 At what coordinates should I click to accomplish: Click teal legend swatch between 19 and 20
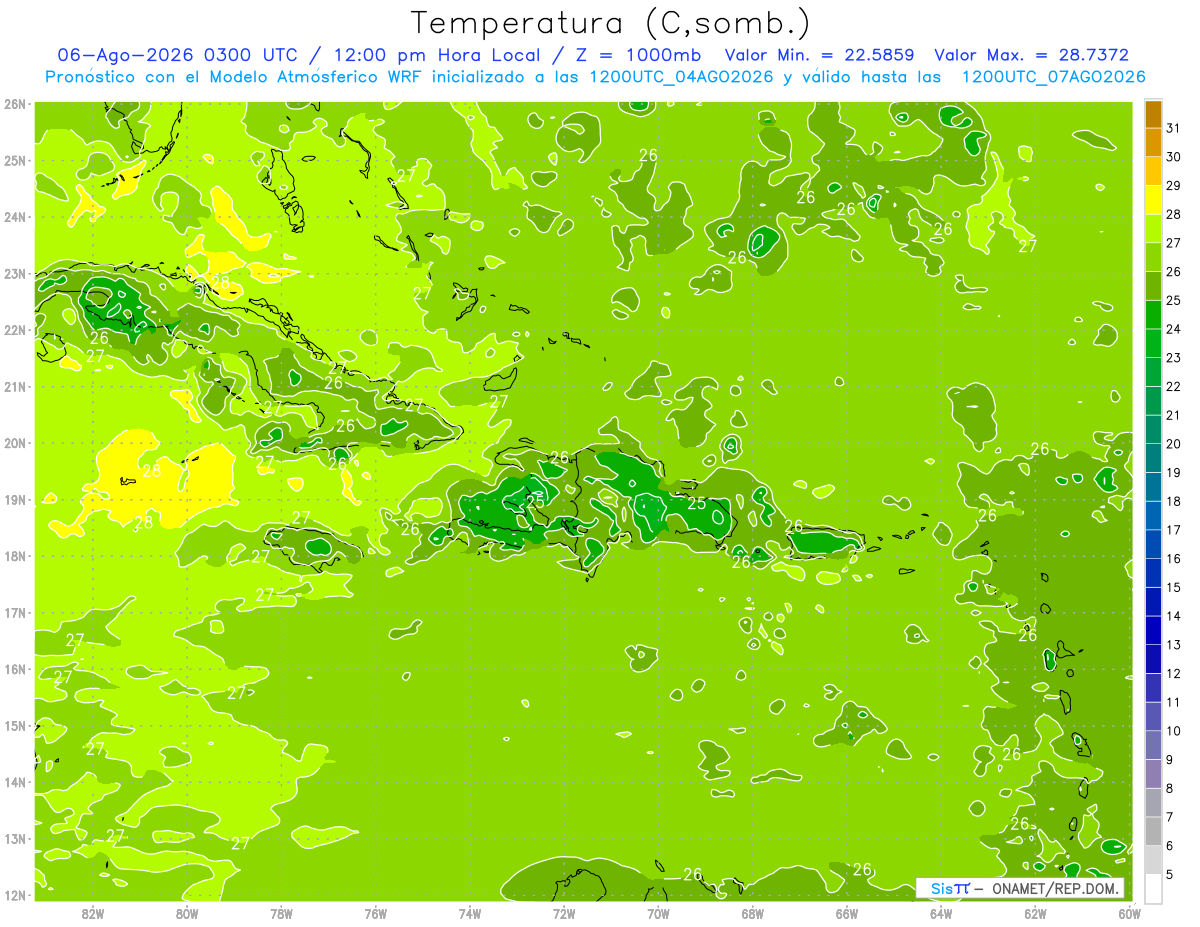click(1152, 458)
